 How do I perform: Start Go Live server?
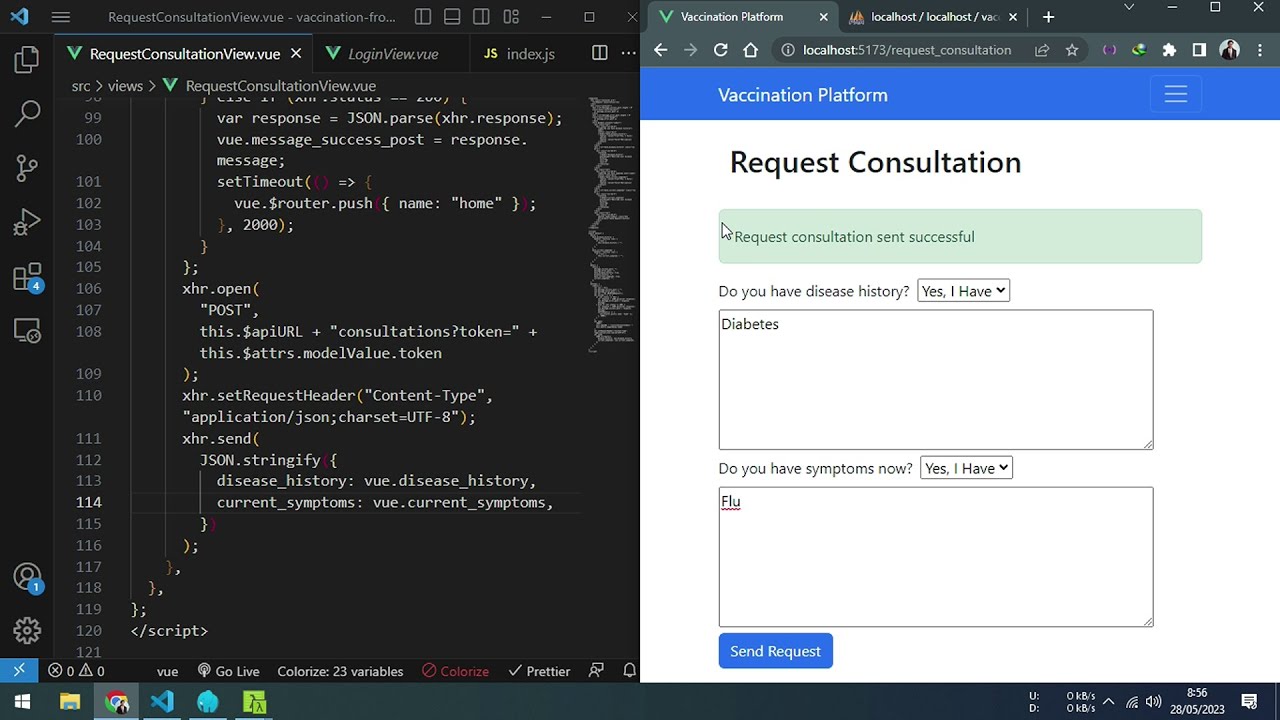[x=228, y=671]
